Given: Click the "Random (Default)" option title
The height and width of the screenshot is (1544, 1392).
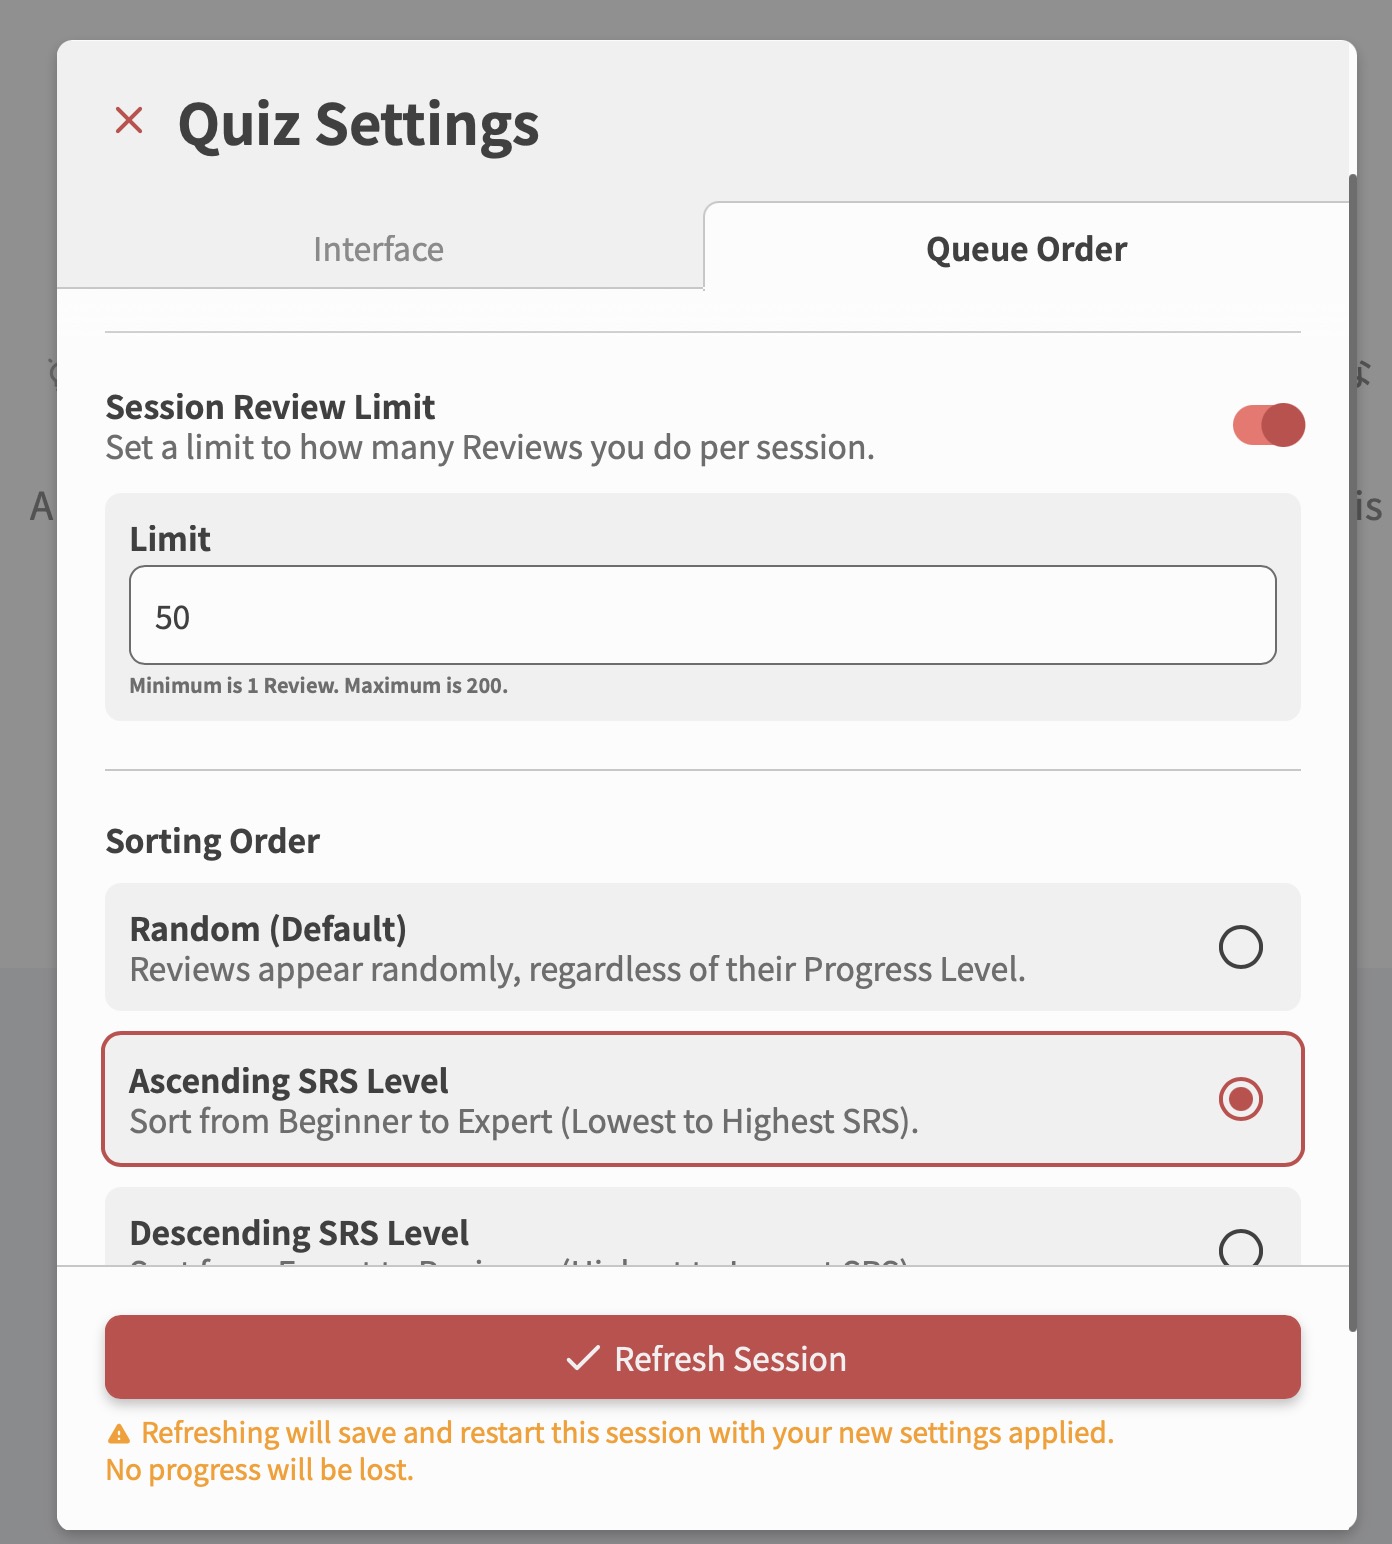Looking at the screenshot, I should coord(268,929).
